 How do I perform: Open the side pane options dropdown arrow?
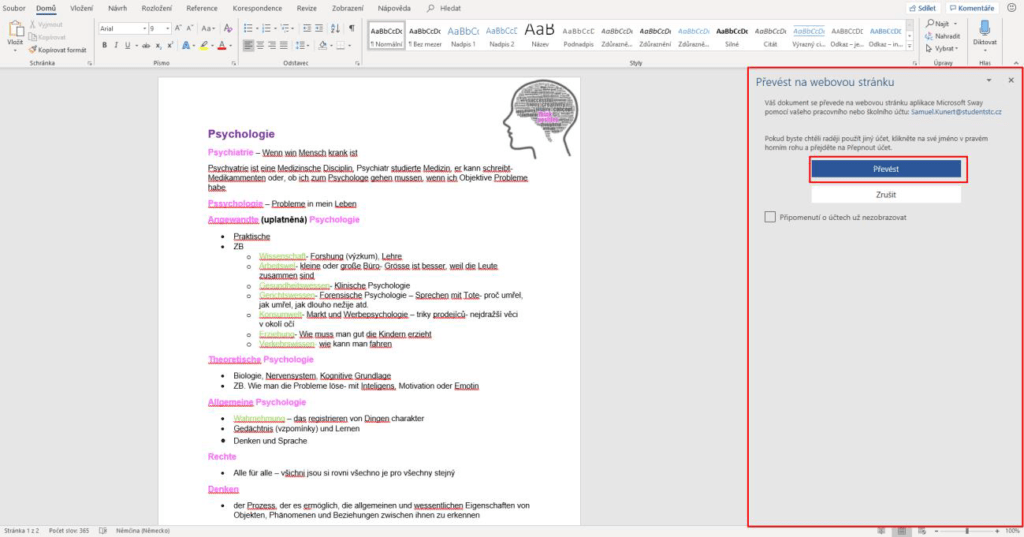tap(988, 80)
